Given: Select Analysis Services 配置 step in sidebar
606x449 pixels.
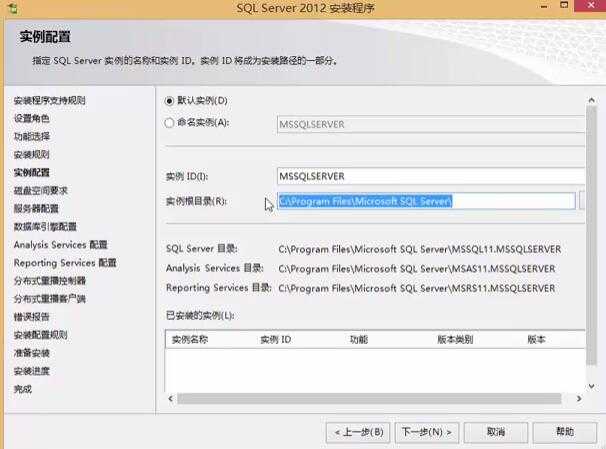Looking at the screenshot, I should click(x=61, y=245).
